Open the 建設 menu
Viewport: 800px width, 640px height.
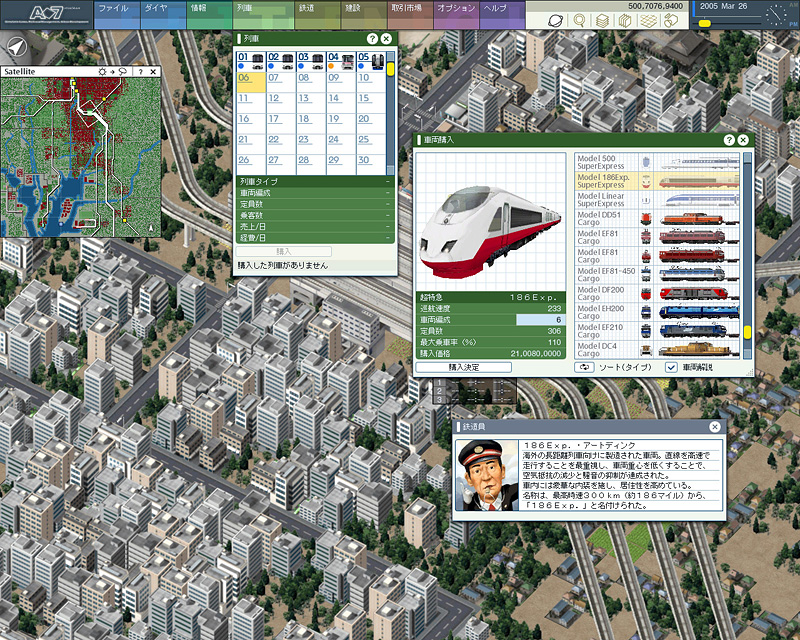[364, 14]
